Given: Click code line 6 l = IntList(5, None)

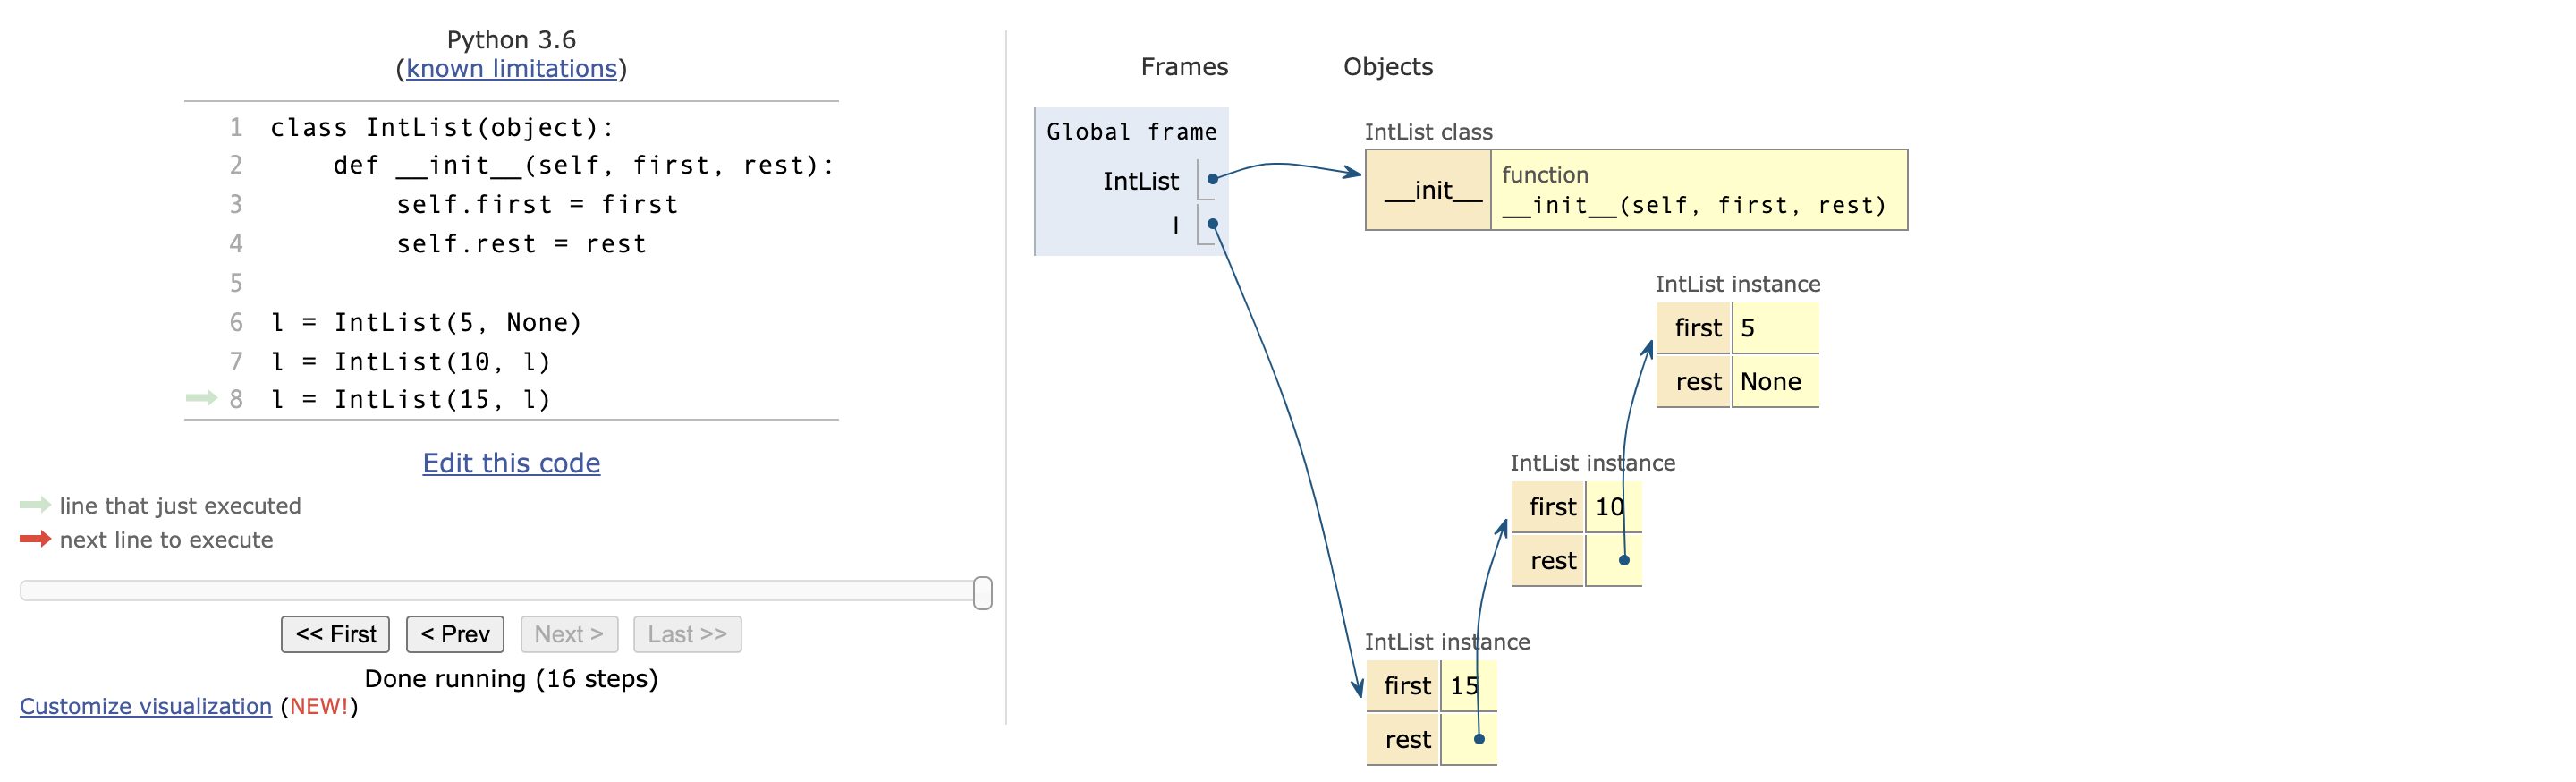Looking at the screenshot, I should (x=427, y=322).
